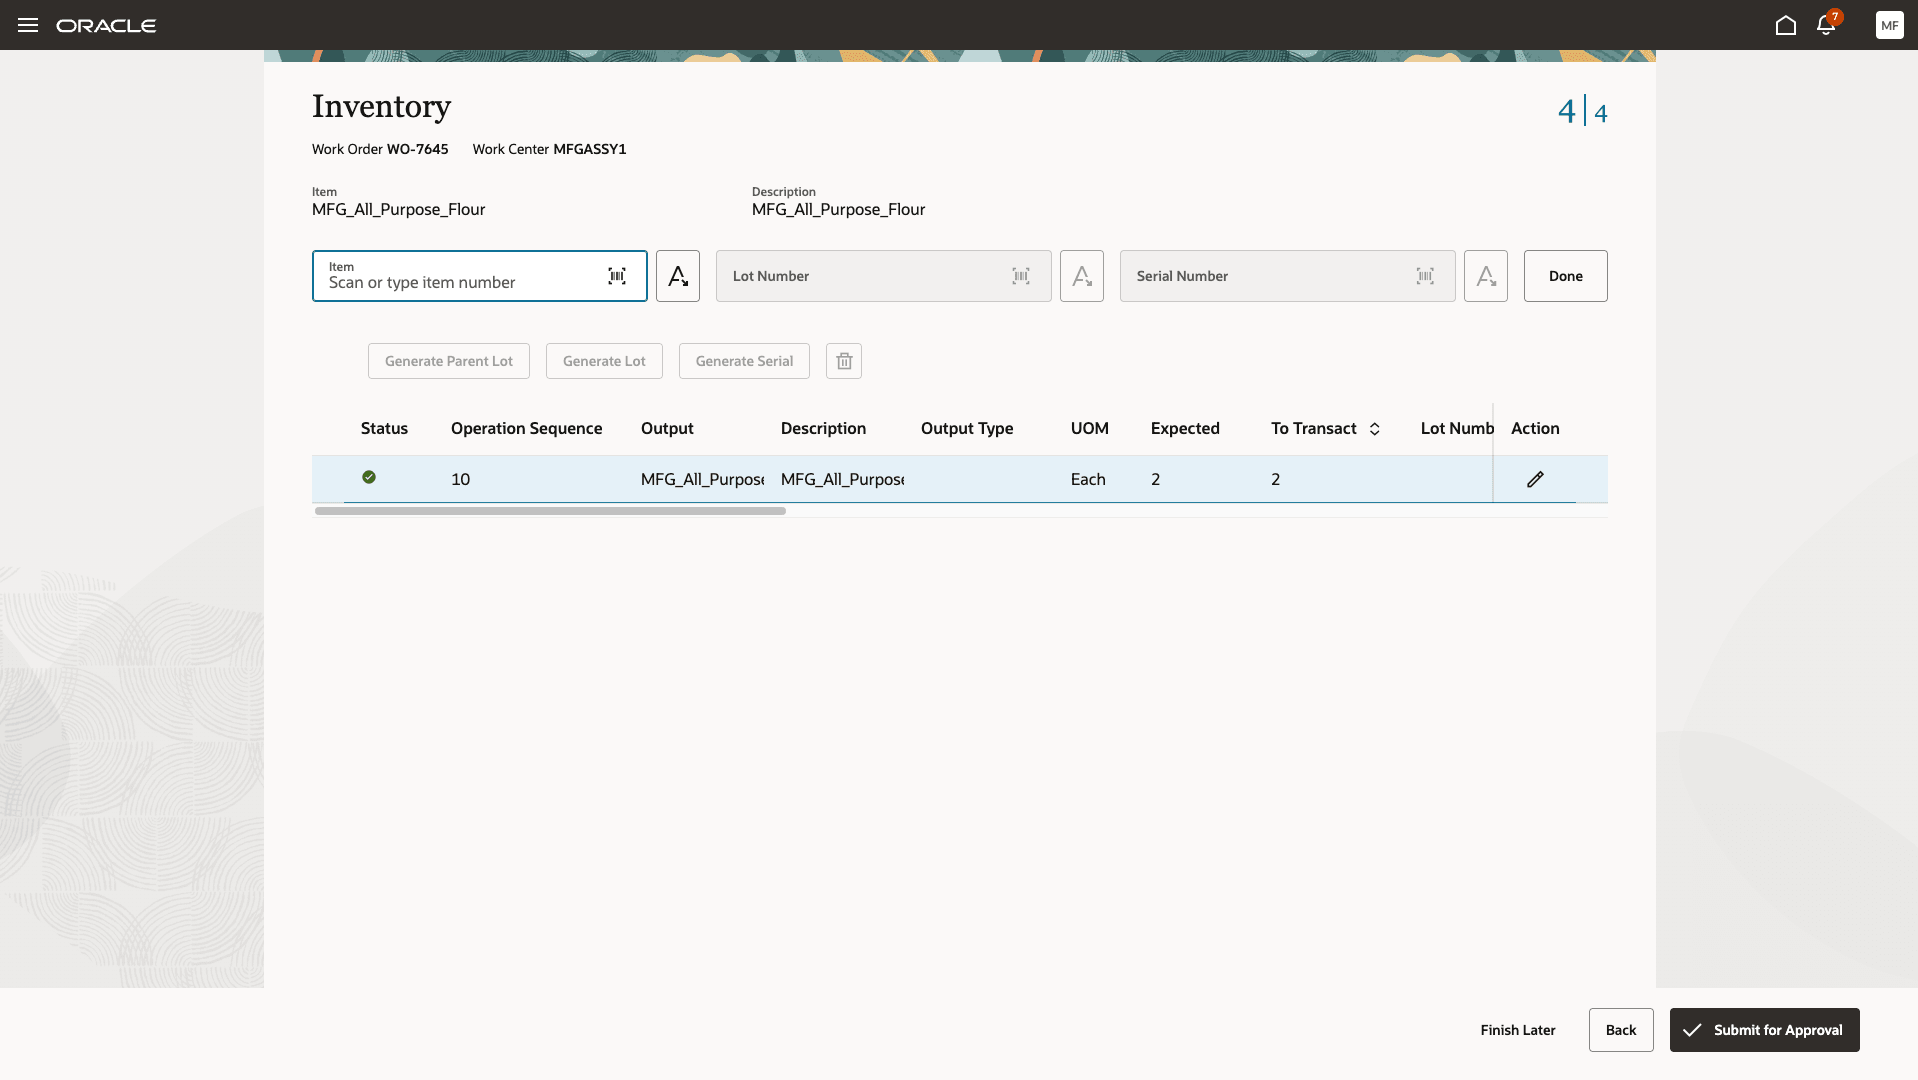
Task: Click the Inventory page heading
Action: [x=381, y=106]
